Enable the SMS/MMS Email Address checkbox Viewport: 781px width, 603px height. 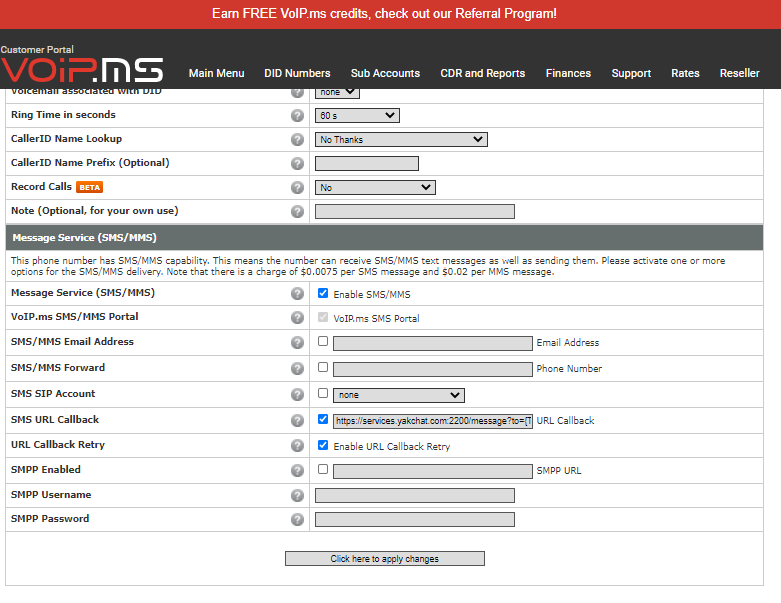(x=323, y=342)
